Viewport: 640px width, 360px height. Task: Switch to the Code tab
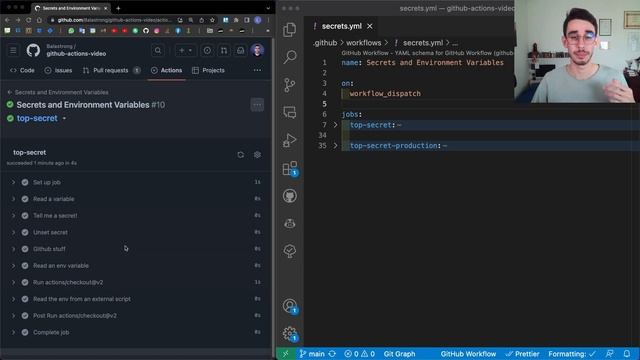pos(22,70)
